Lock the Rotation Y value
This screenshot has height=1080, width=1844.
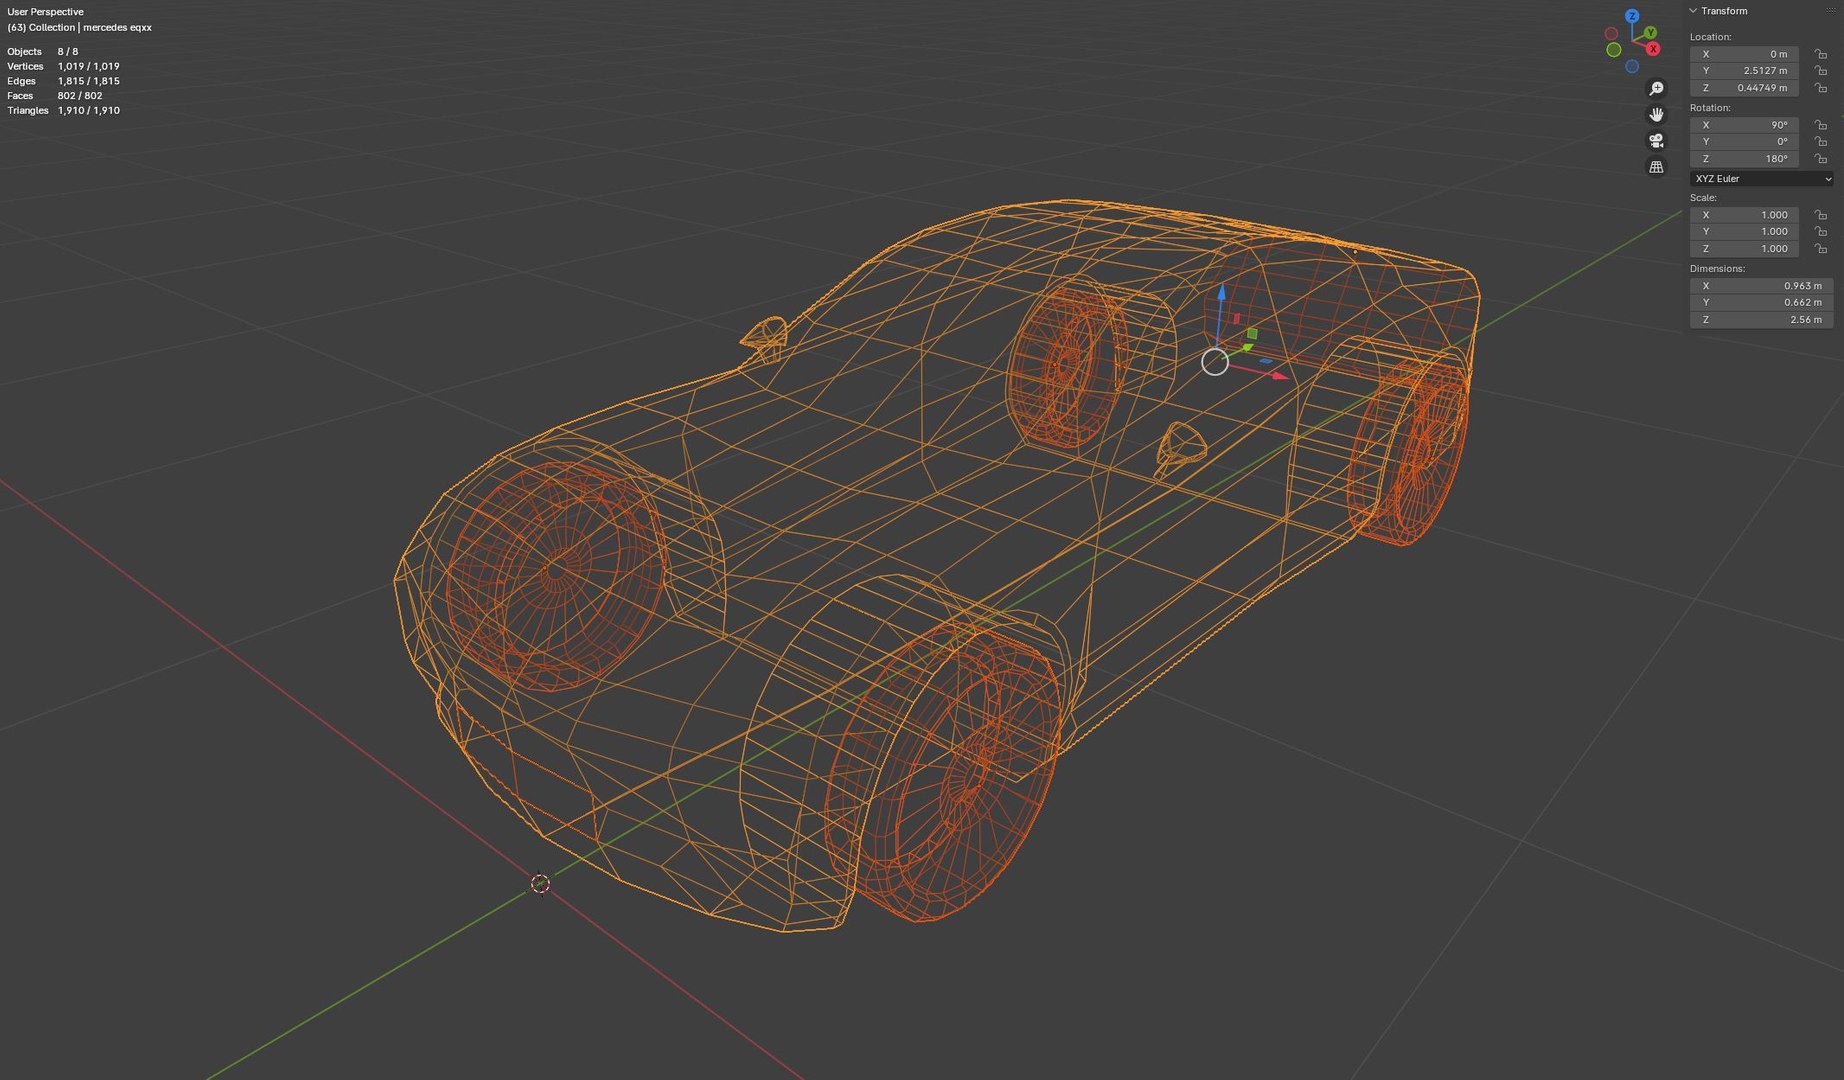(x=1821, y=142)
